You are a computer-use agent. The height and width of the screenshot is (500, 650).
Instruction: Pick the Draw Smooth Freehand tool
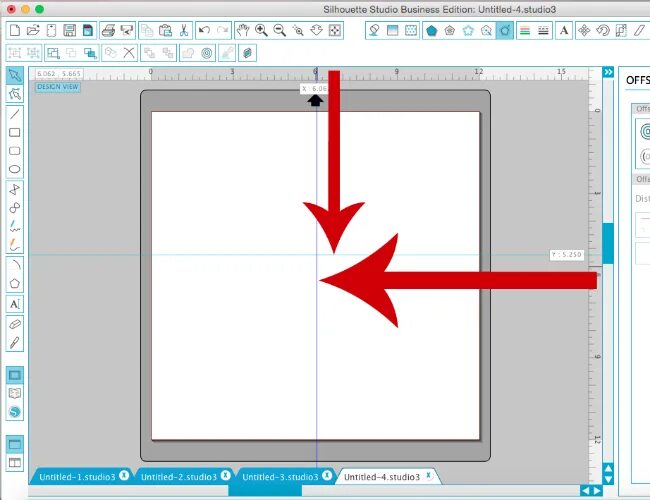[x=15, y=244]
